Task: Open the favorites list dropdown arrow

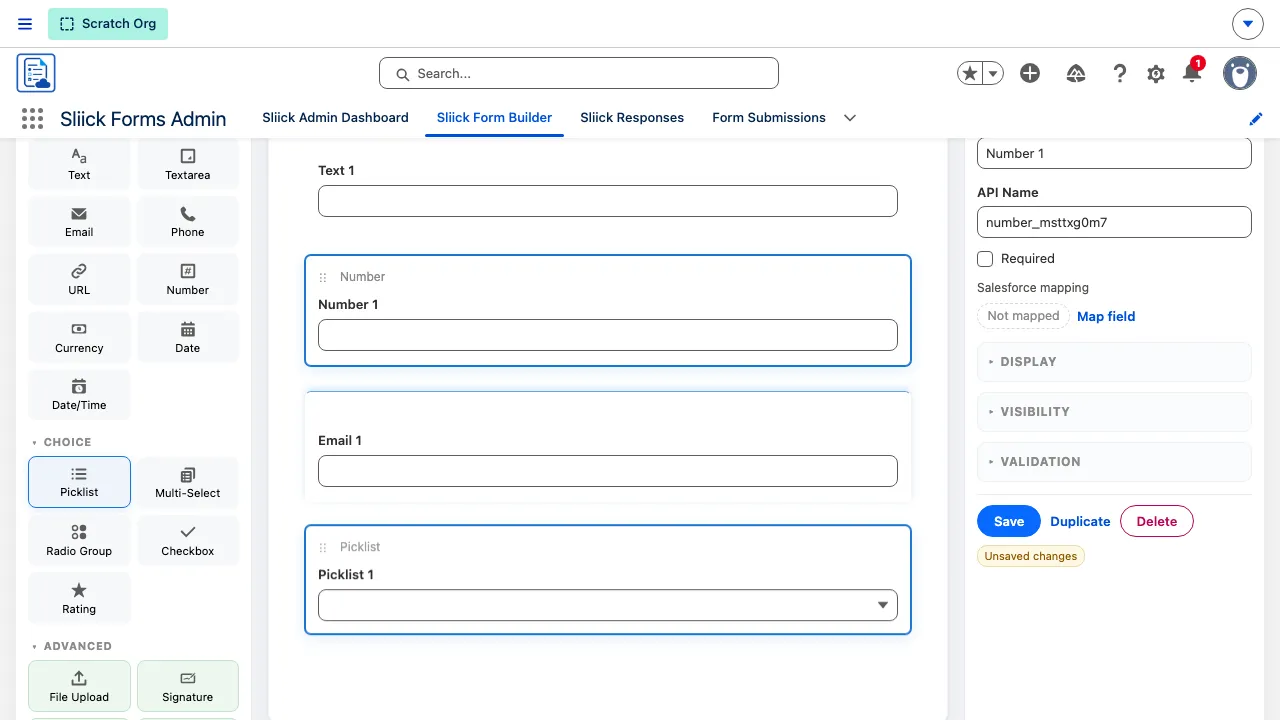Action: 994,73
